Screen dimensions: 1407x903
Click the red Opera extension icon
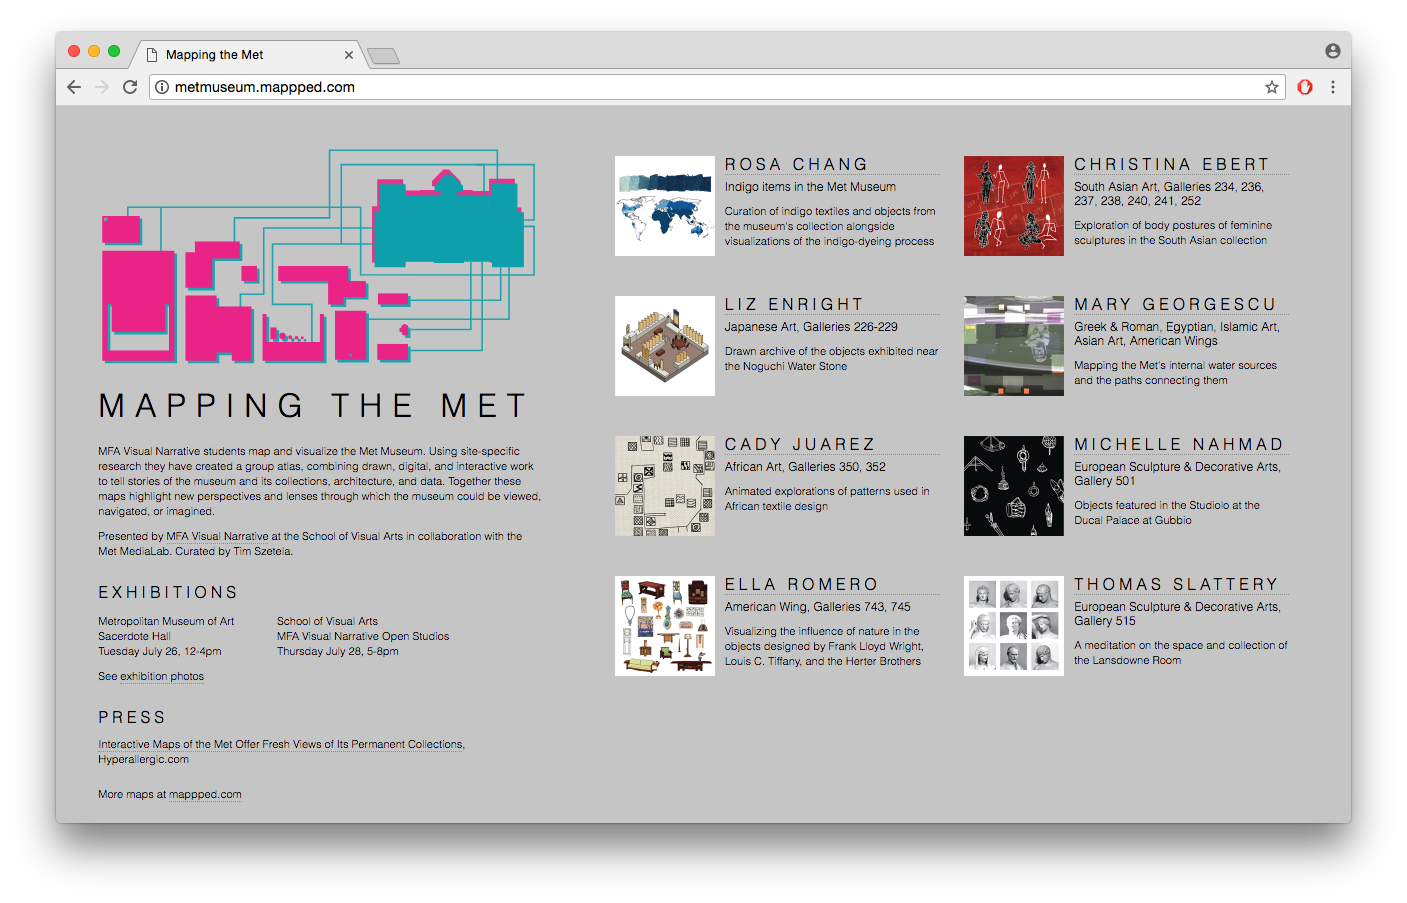pos(1305,87)
